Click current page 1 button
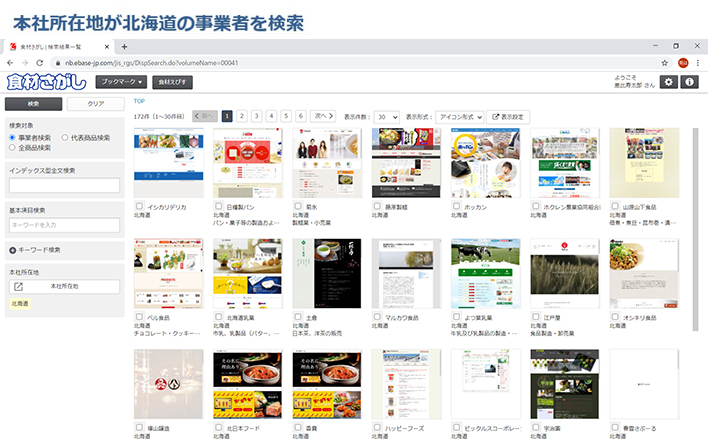 227,117
